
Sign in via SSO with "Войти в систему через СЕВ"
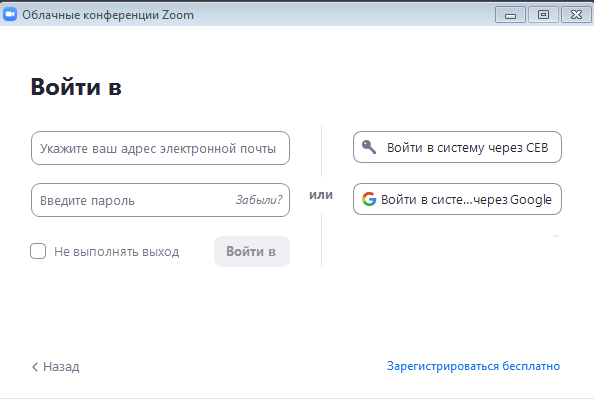457,147
